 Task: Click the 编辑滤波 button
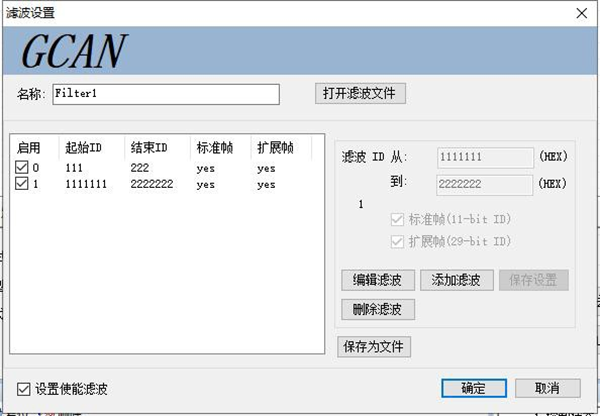tap(377, 280)
